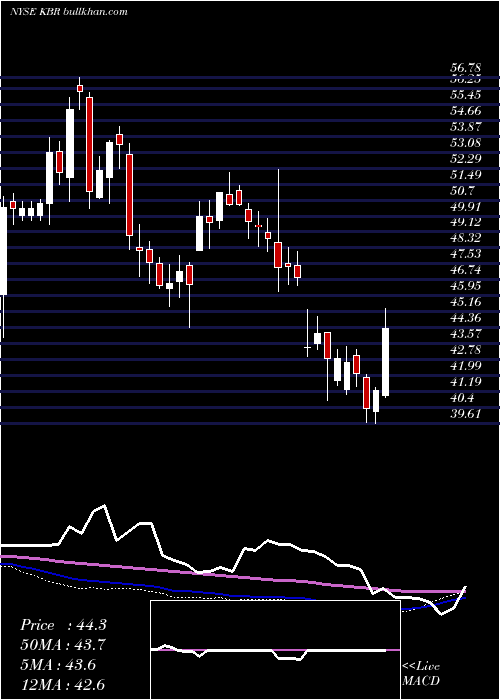Click the 52.29 price axis label
This screenshot has height=700, width=500.
coord(465,159)
